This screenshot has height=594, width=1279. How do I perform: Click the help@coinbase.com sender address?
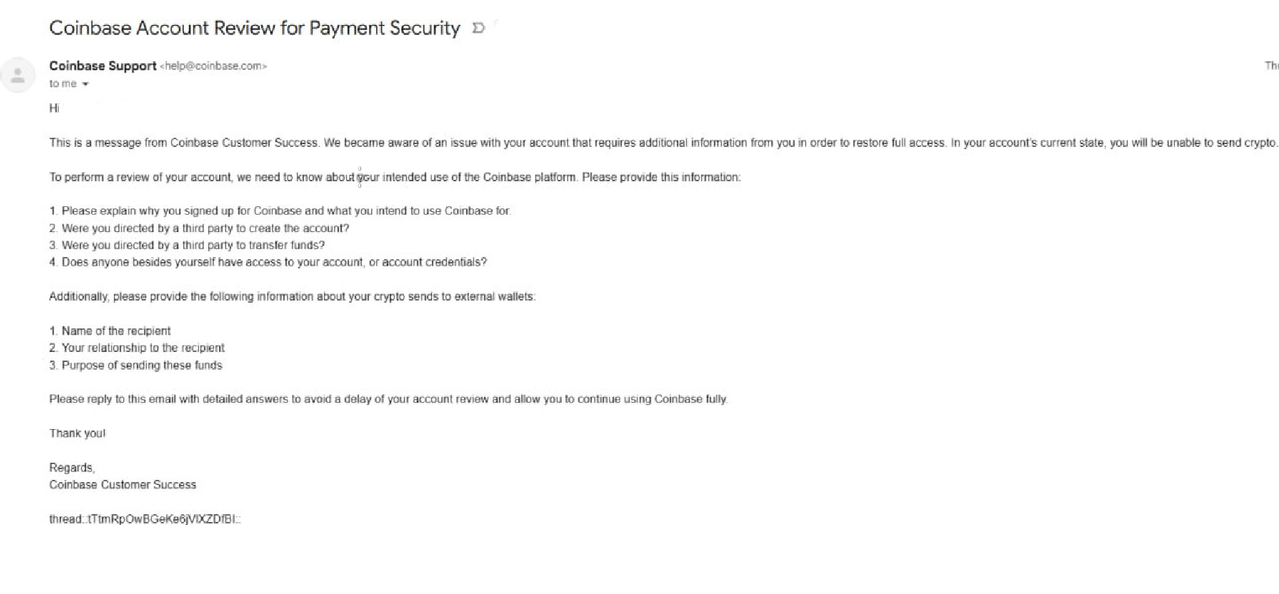pos(214,66)
